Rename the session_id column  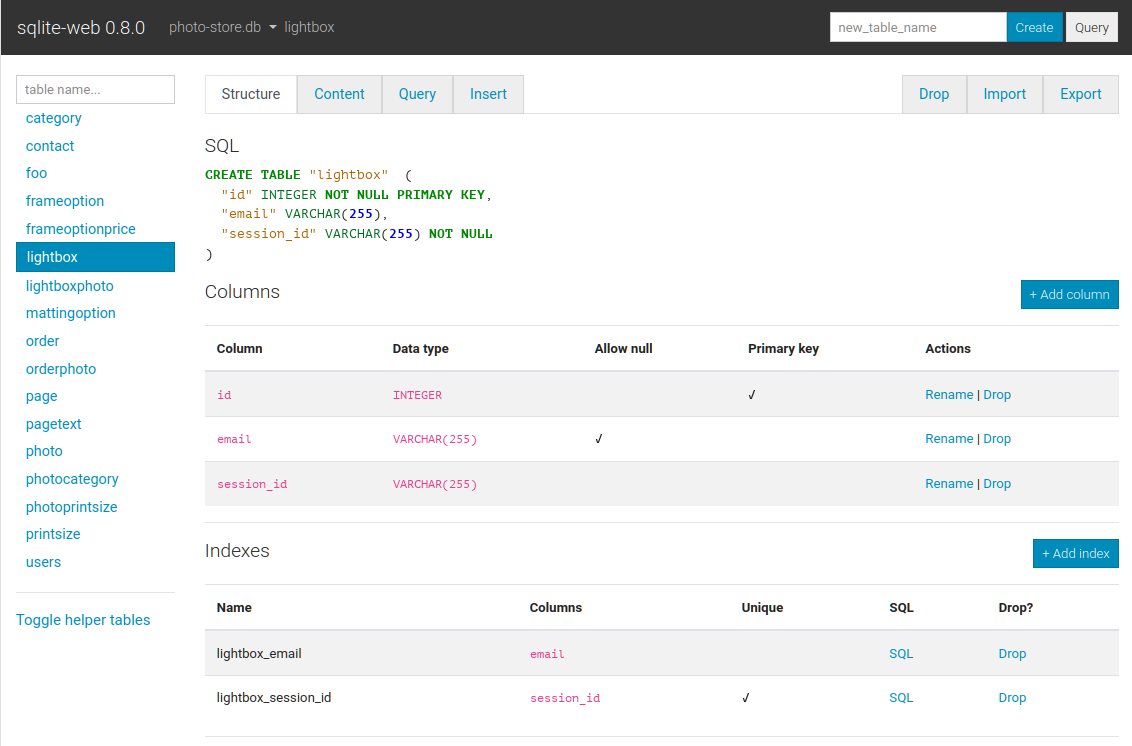949,484
